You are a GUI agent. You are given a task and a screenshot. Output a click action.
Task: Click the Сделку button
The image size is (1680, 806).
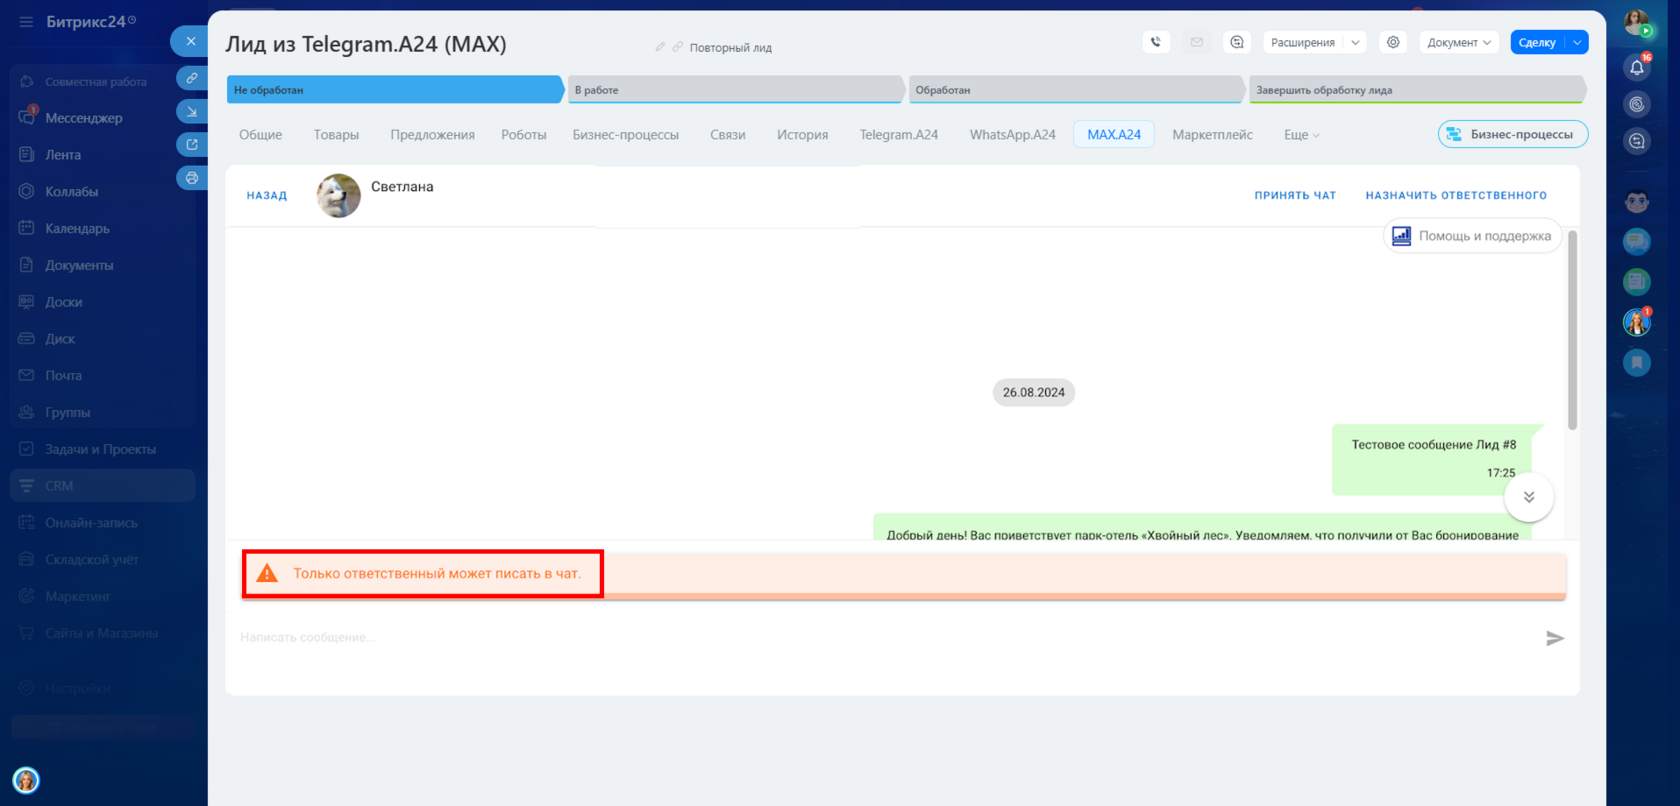click(x=1537, y=42)
